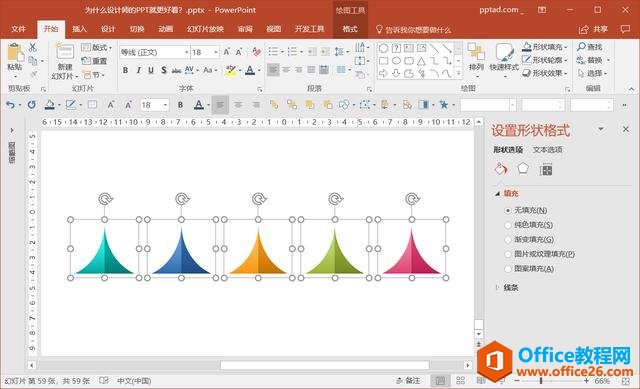Click Notes (备注) in status bar
This screenshot has width=640, height=389.
pos(408,380)
